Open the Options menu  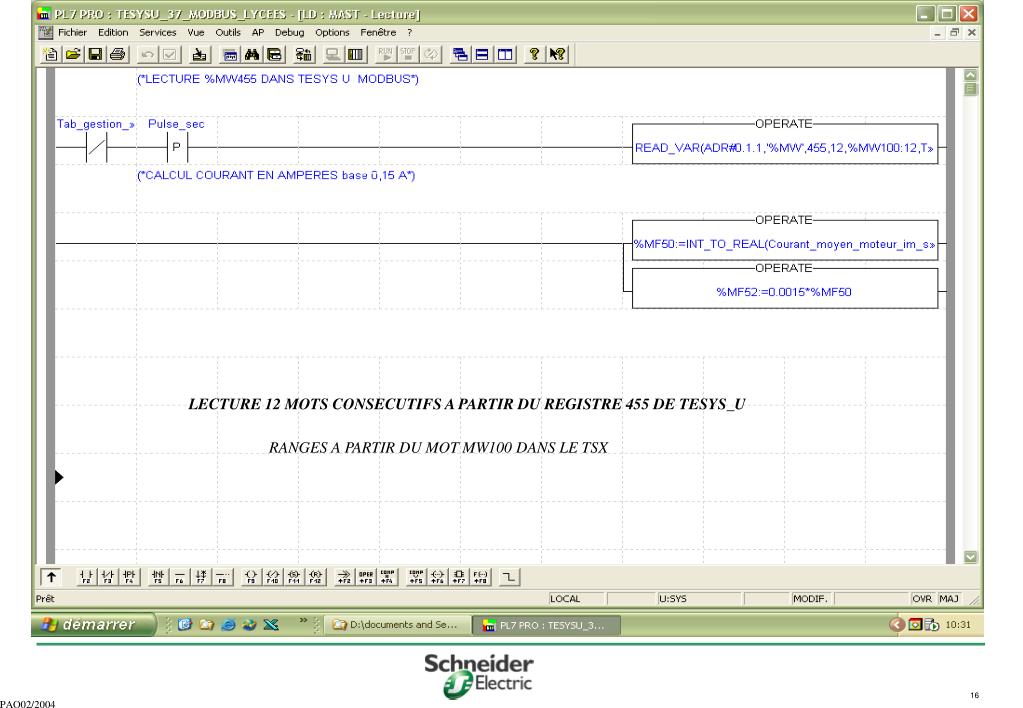(x=332, y=32)
